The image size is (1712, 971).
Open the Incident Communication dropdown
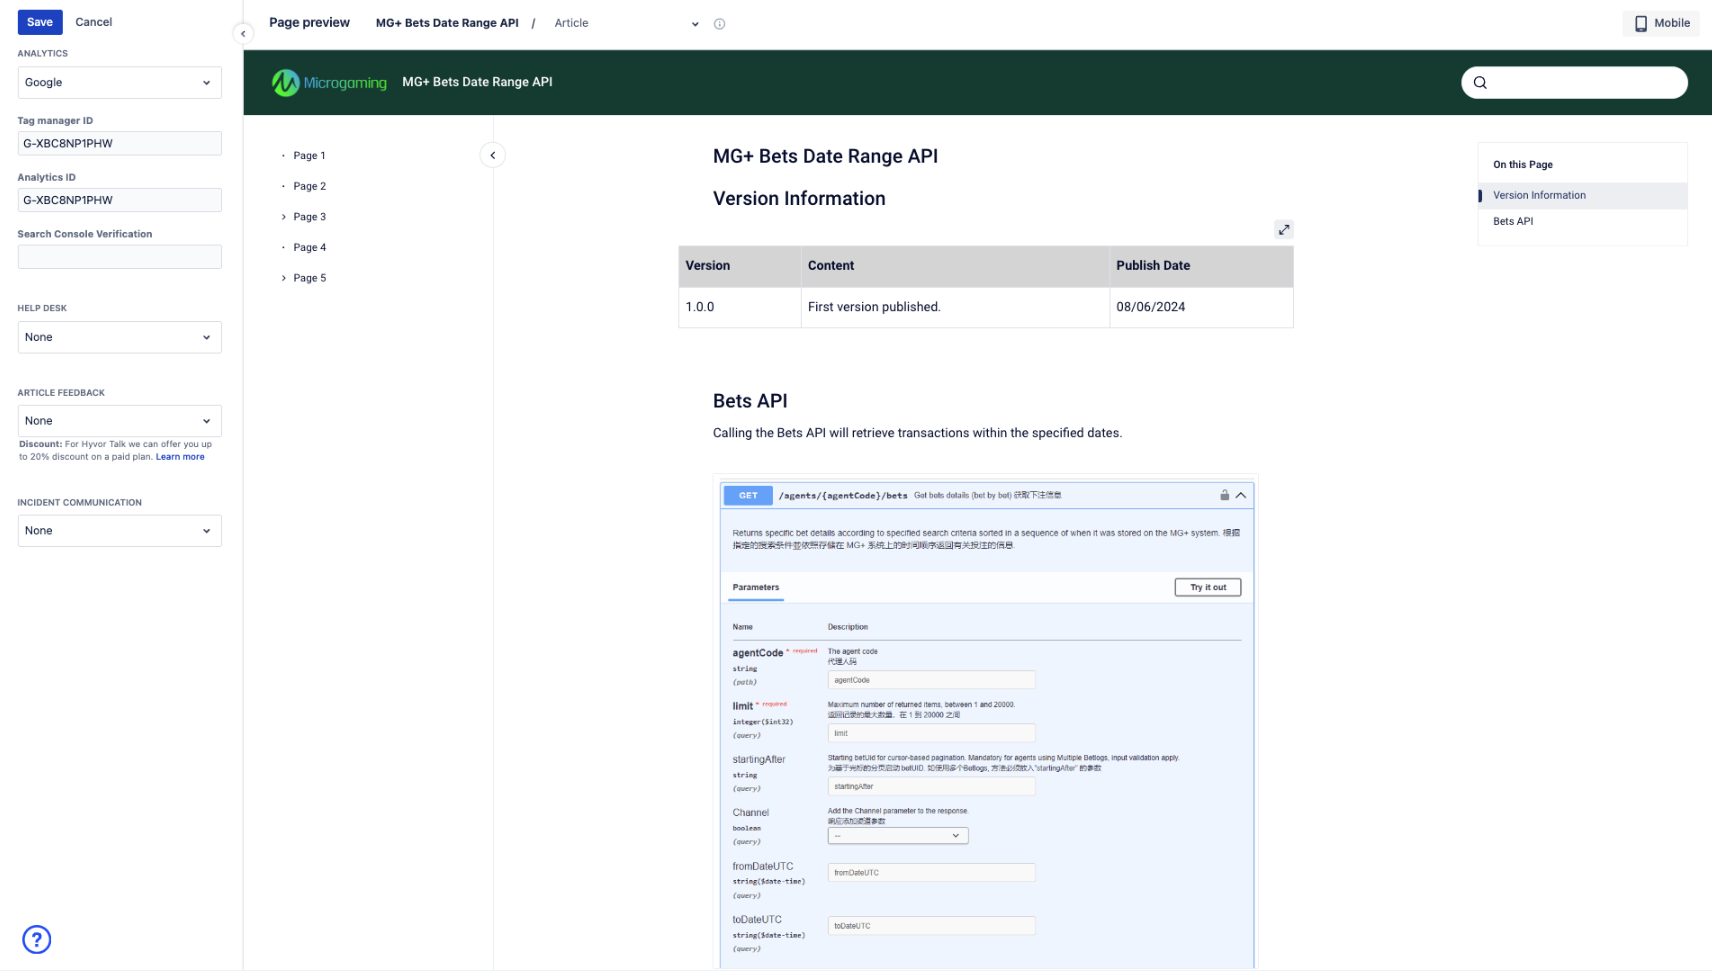point(119,531)
